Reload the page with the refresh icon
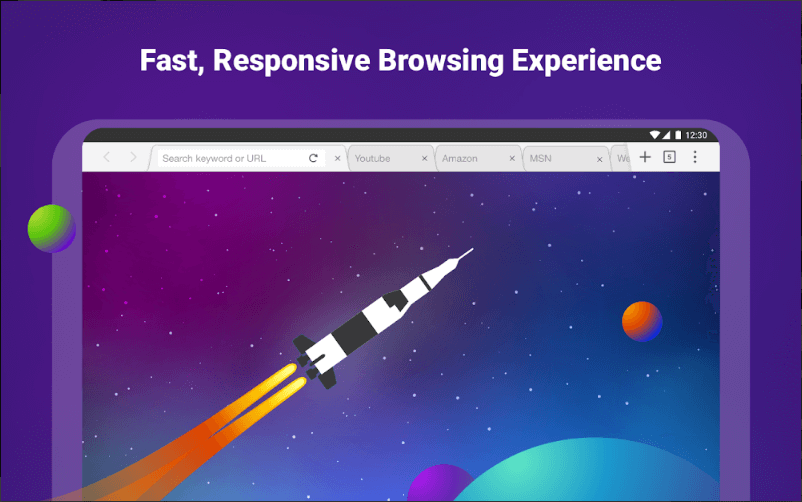 coord(313,158)
